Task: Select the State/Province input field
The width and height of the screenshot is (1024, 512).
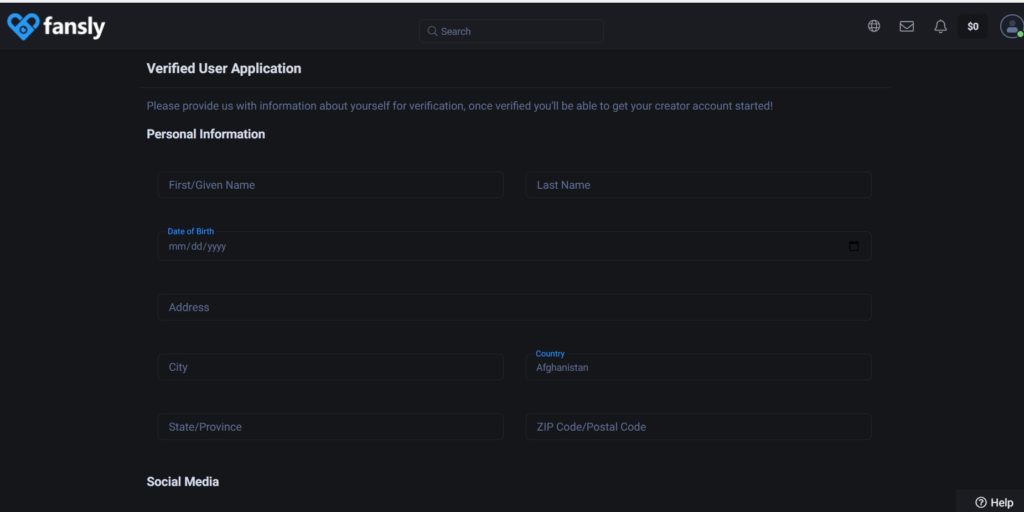Action: click(x=330, y=426)
